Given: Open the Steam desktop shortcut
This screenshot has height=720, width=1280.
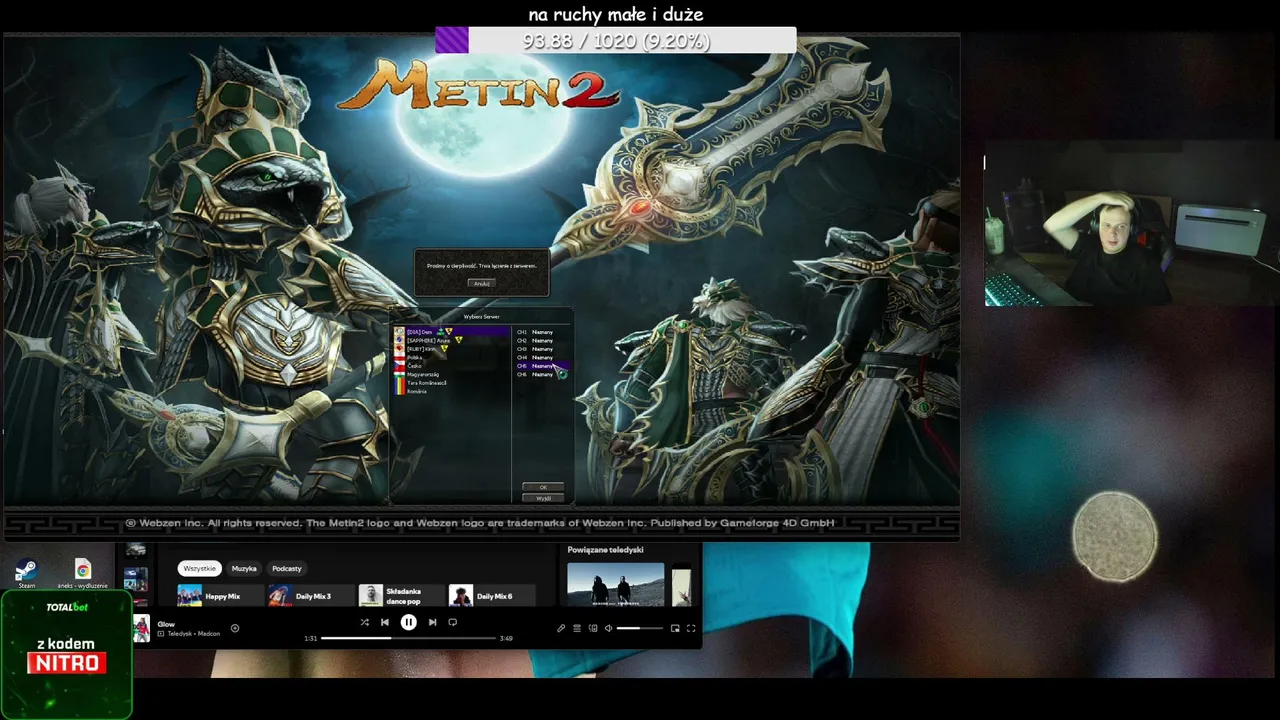Looking at the screenshot, I should coord(26,573).
